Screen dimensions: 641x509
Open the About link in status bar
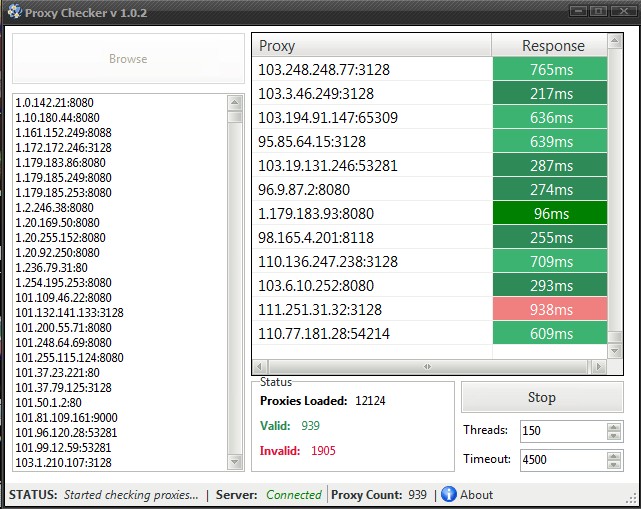point(476,494)
